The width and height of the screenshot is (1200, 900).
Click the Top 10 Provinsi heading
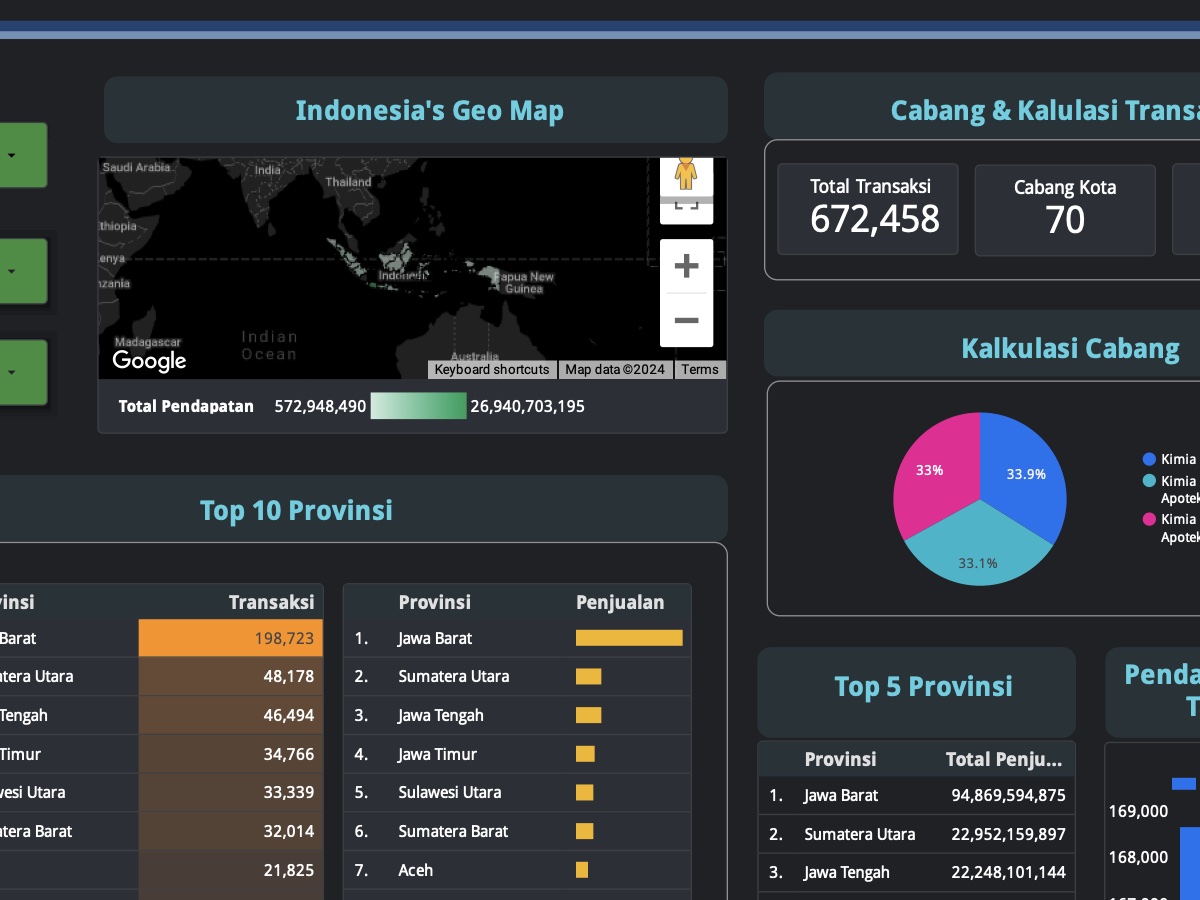coord(296,510)
